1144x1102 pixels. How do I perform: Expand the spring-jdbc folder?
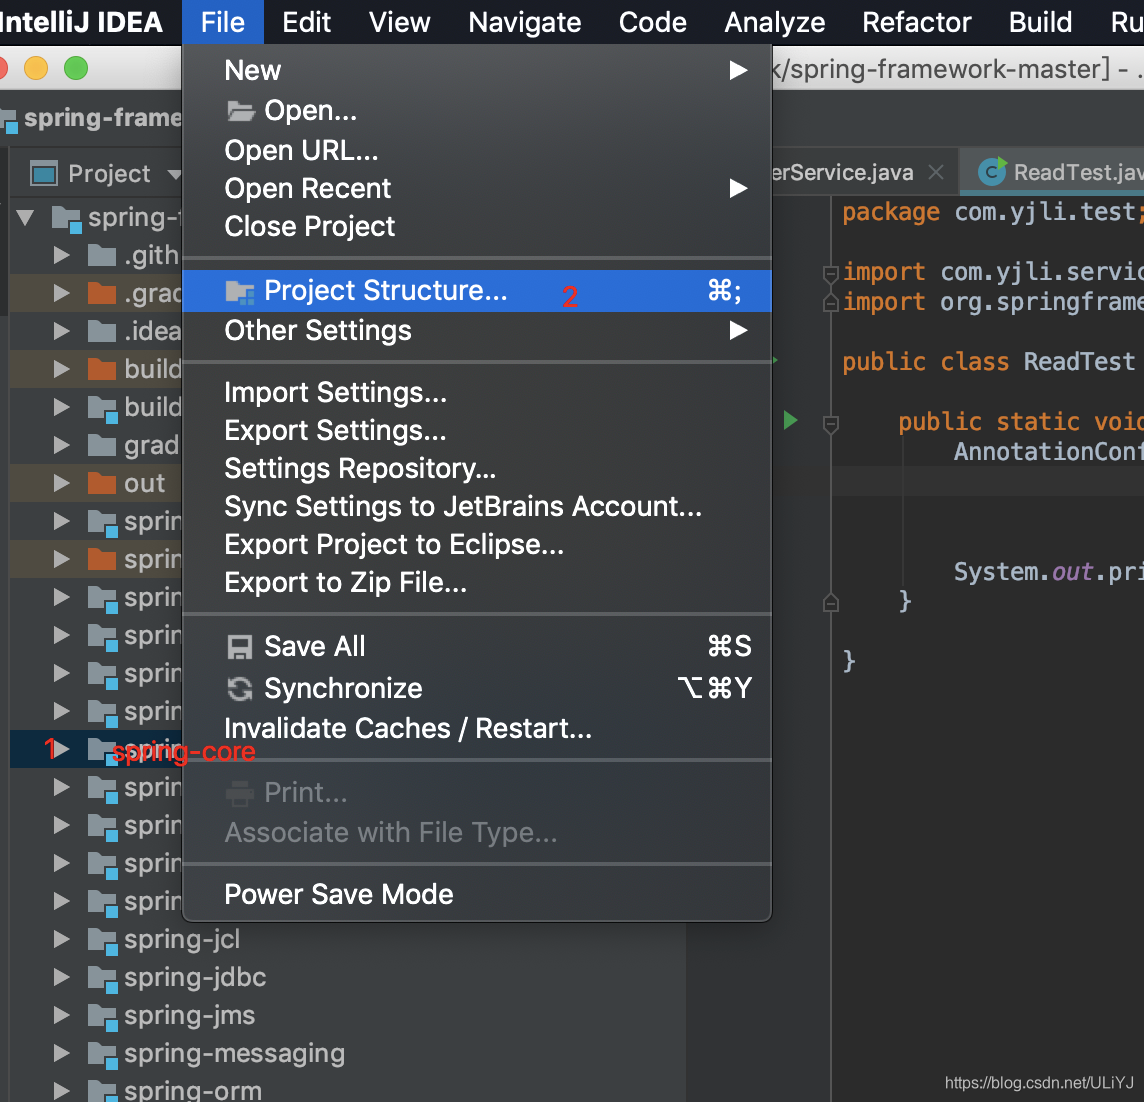60,977
